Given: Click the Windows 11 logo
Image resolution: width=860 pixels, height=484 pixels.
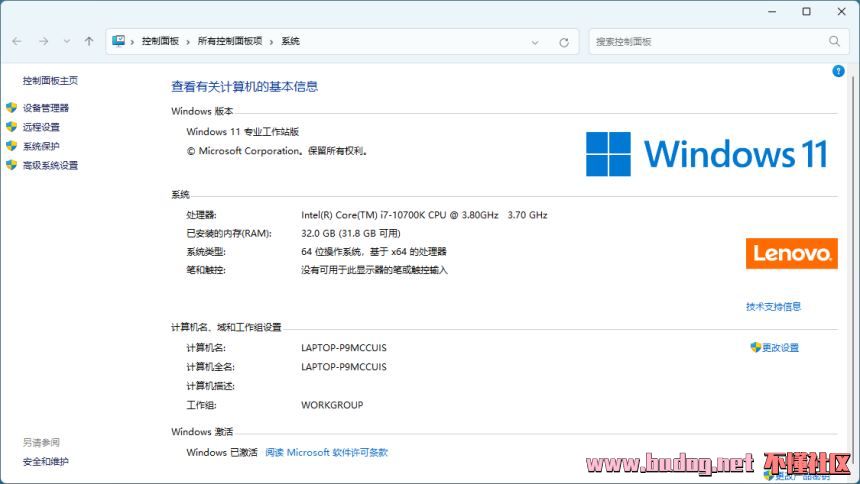Looking at the screenshot, I should pos(706,154).
